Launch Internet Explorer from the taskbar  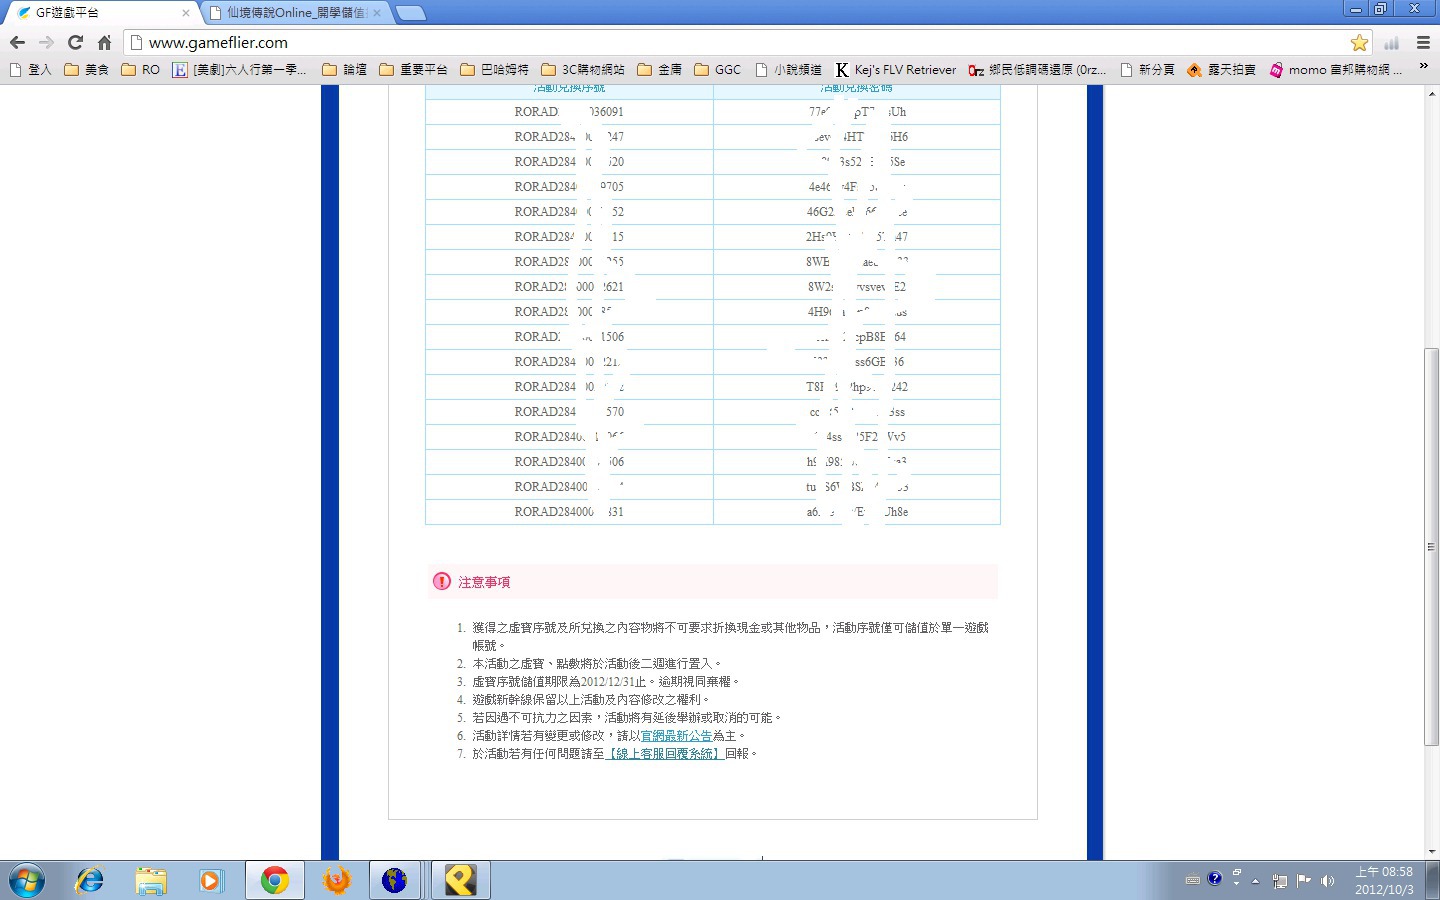(x=90, y=881)
